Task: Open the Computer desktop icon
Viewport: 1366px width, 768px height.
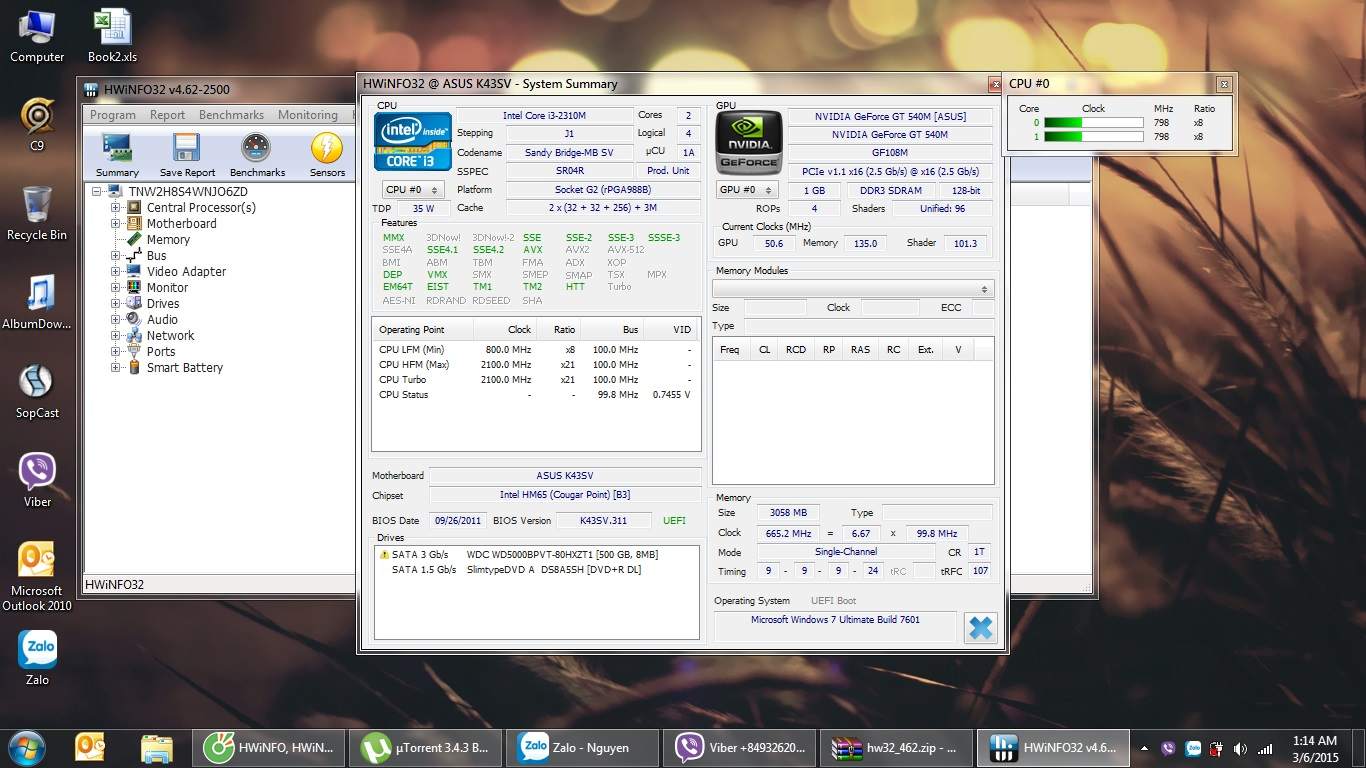Action: pos(37,36)
